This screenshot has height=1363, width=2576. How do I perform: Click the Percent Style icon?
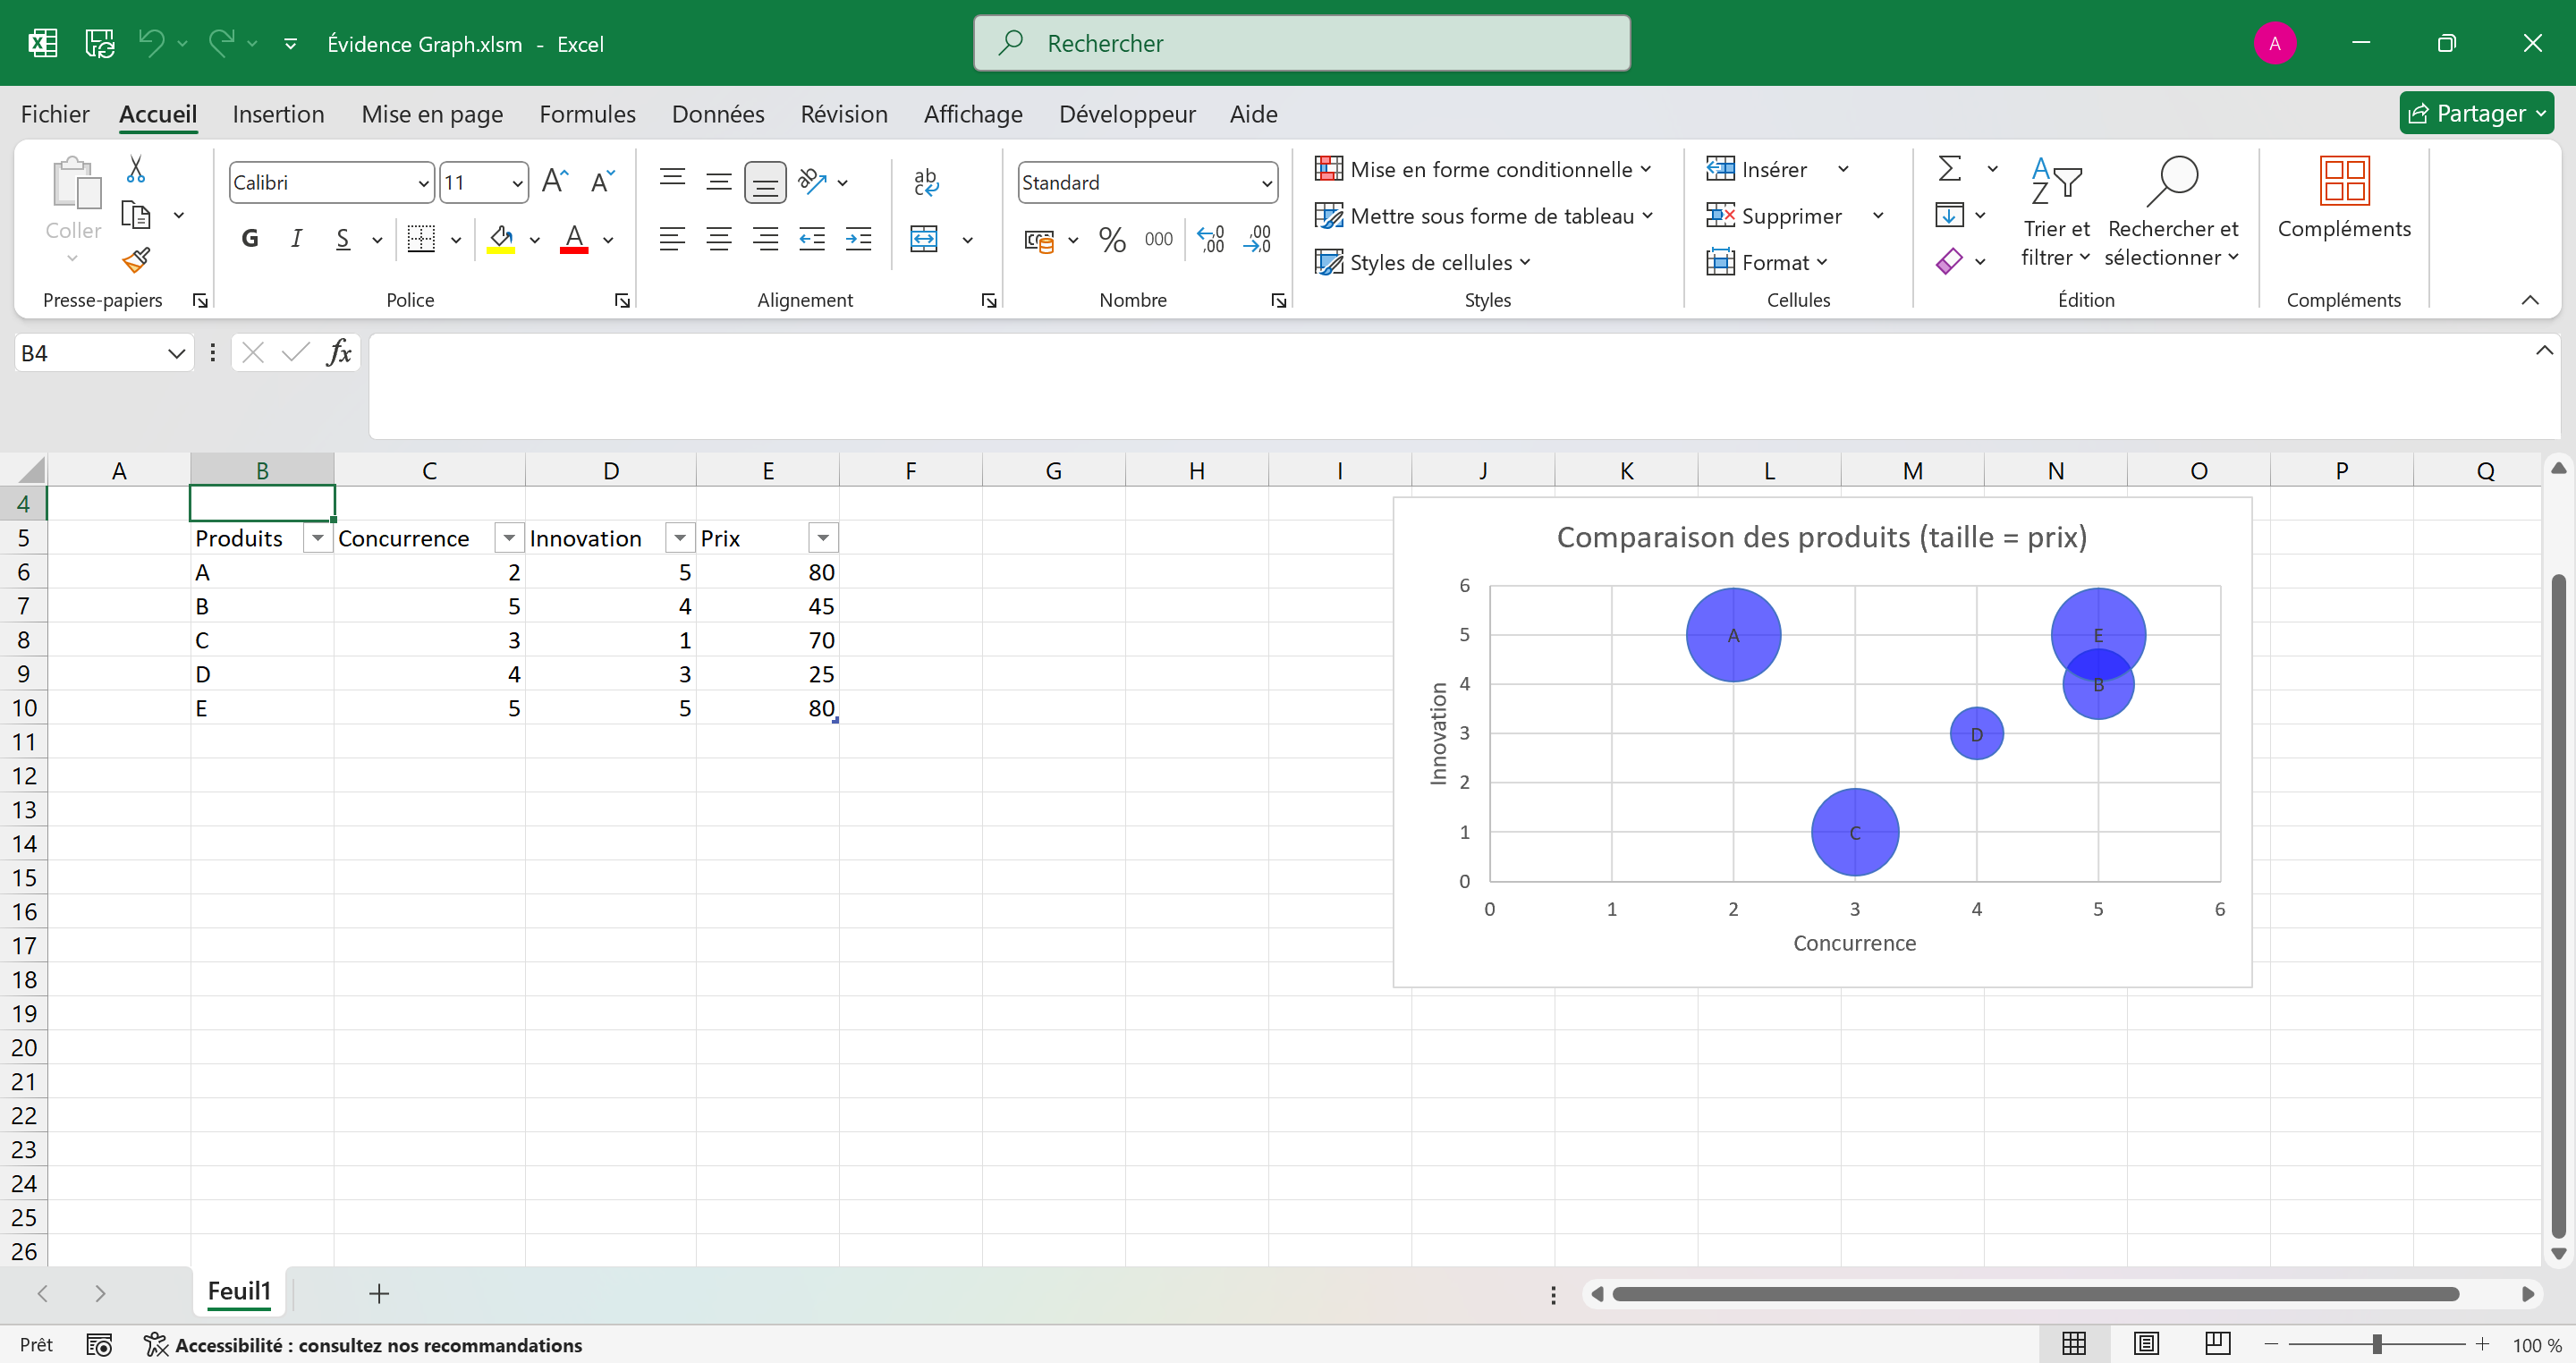(1111, 239)
